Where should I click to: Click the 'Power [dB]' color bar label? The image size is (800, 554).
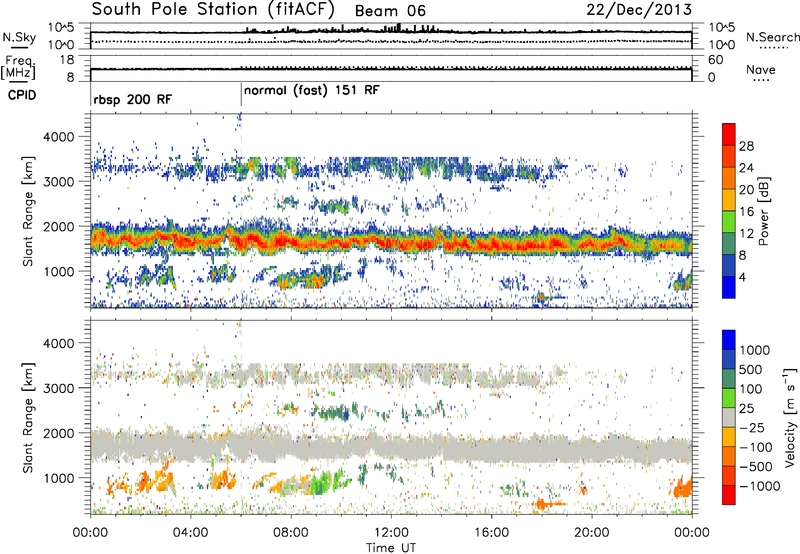tap(764, 211)
